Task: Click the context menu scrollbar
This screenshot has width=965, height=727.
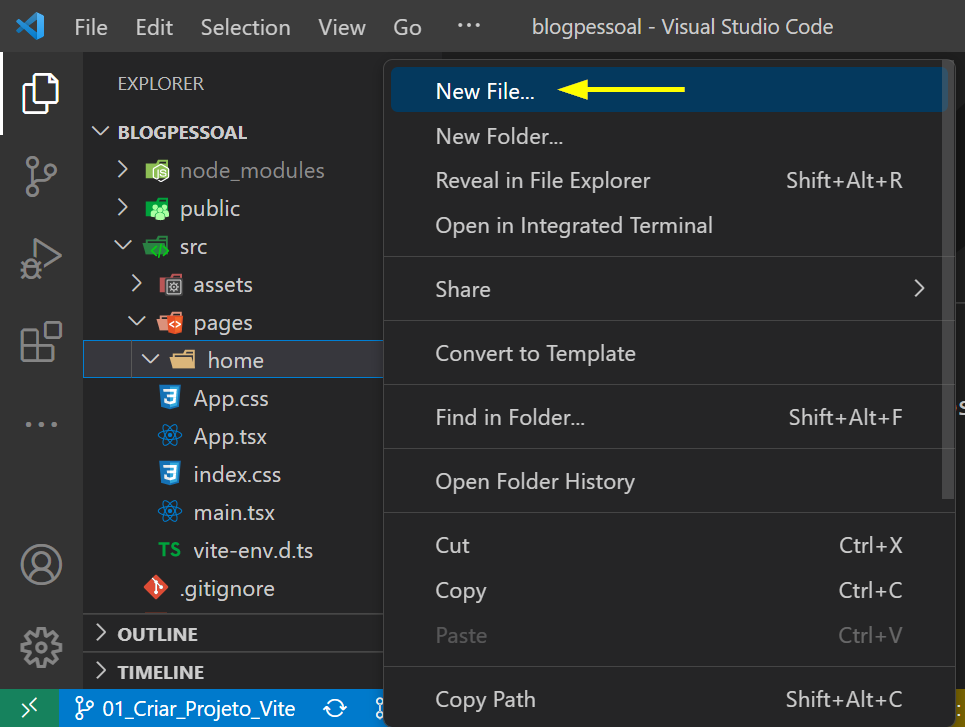Action: (x=949, y=300)
